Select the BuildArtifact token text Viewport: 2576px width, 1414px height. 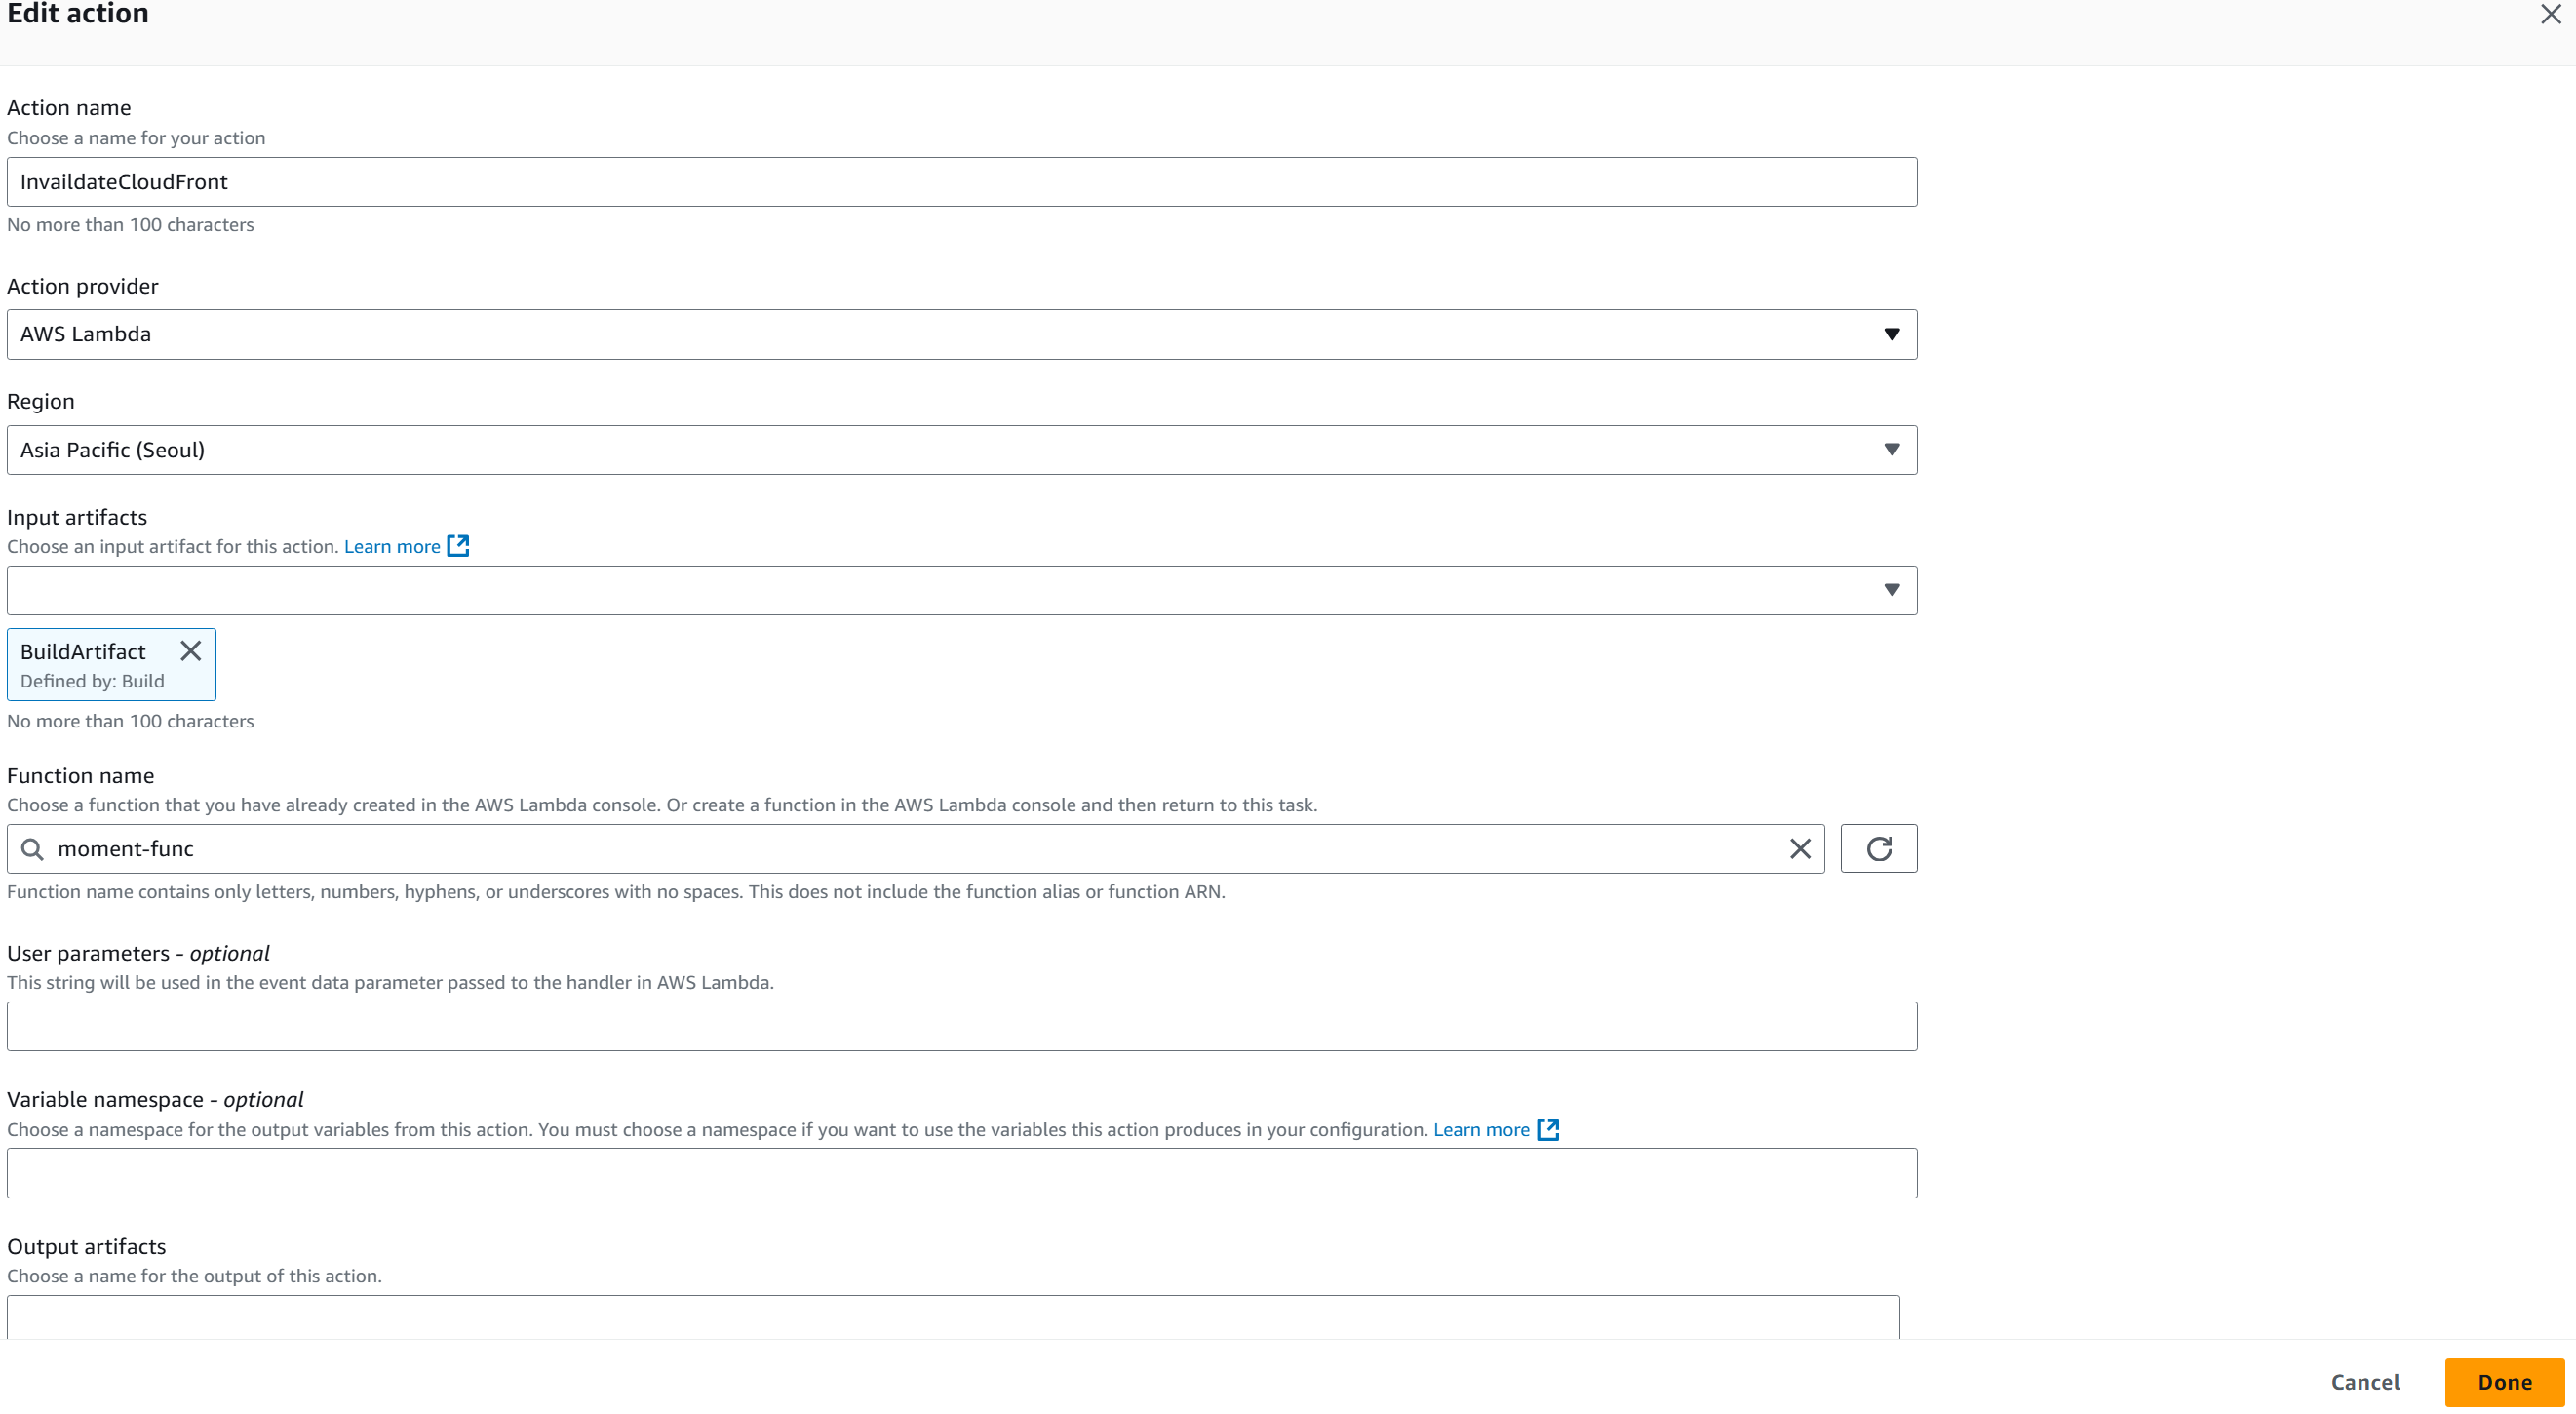[83, 652]
